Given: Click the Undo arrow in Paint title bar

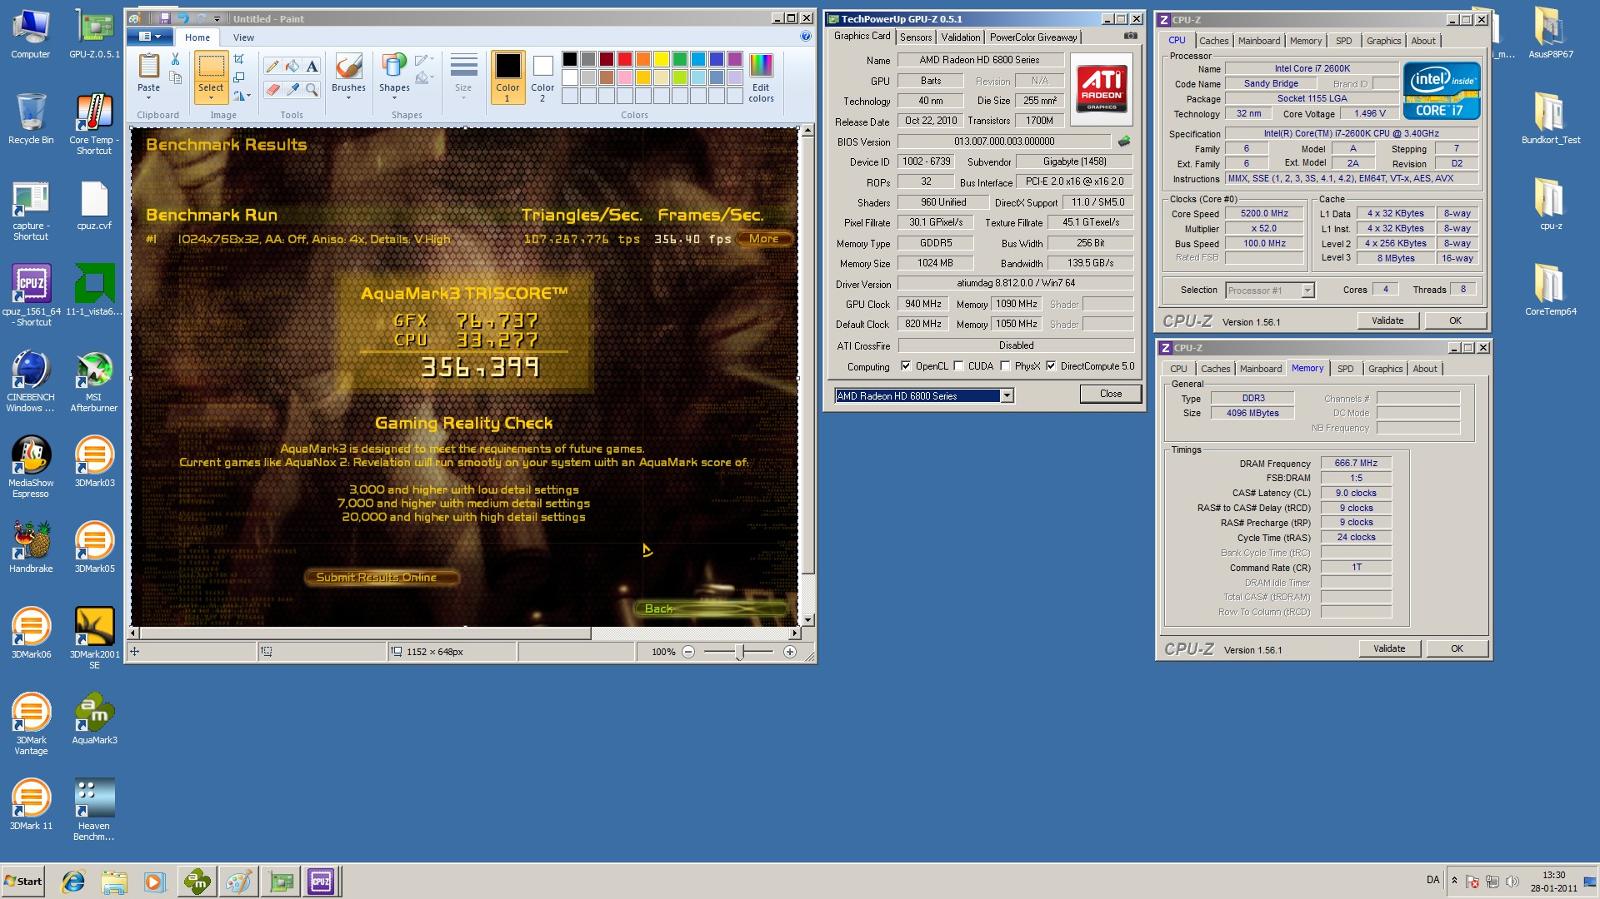Looking at the screenshot, I should (x=182, y=19).
